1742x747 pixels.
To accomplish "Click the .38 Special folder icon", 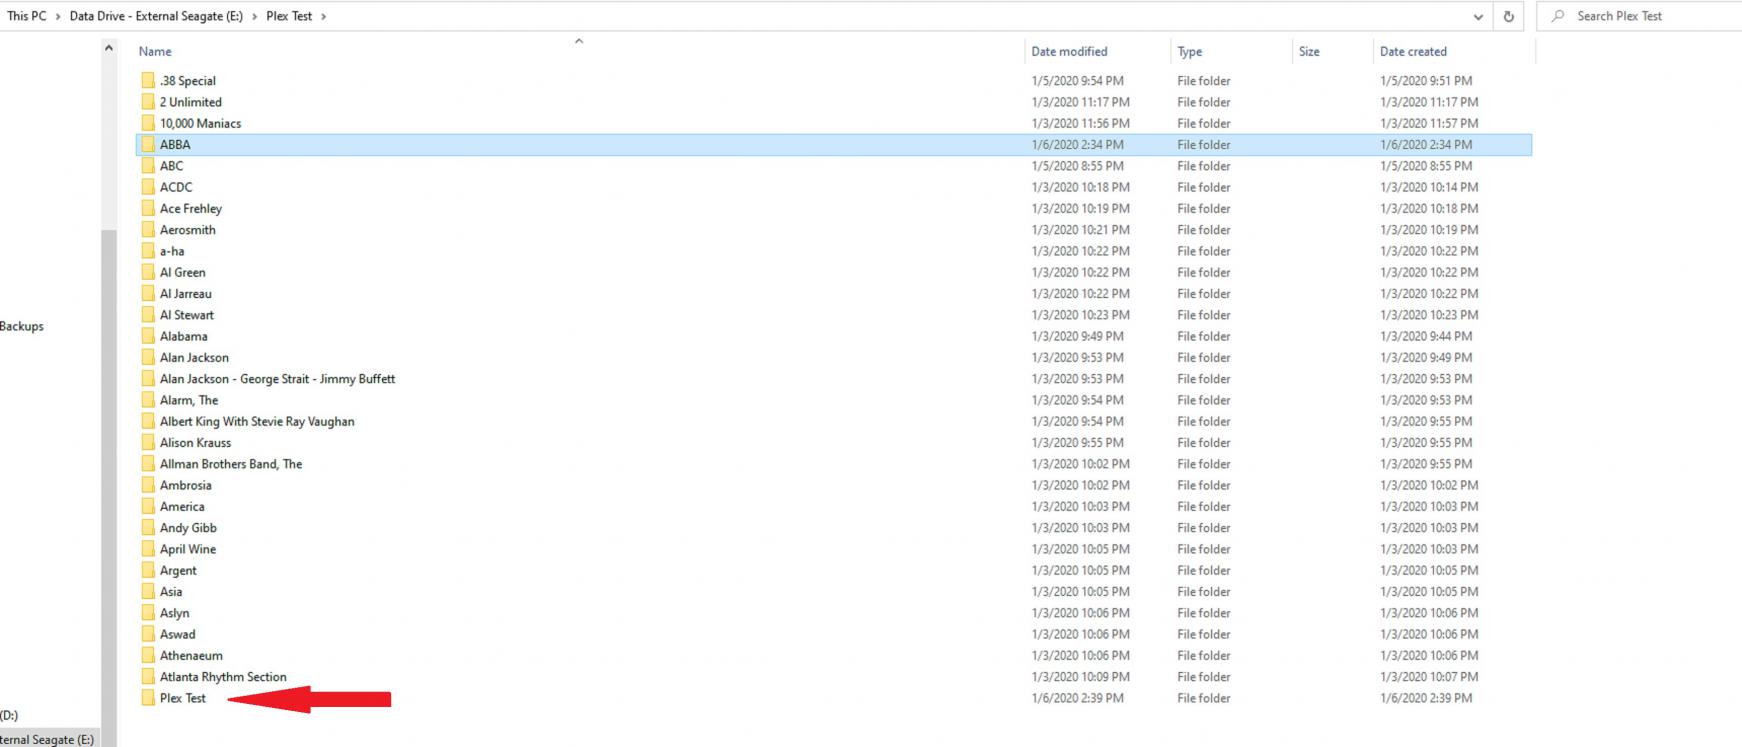I will [x=148, y=81].
